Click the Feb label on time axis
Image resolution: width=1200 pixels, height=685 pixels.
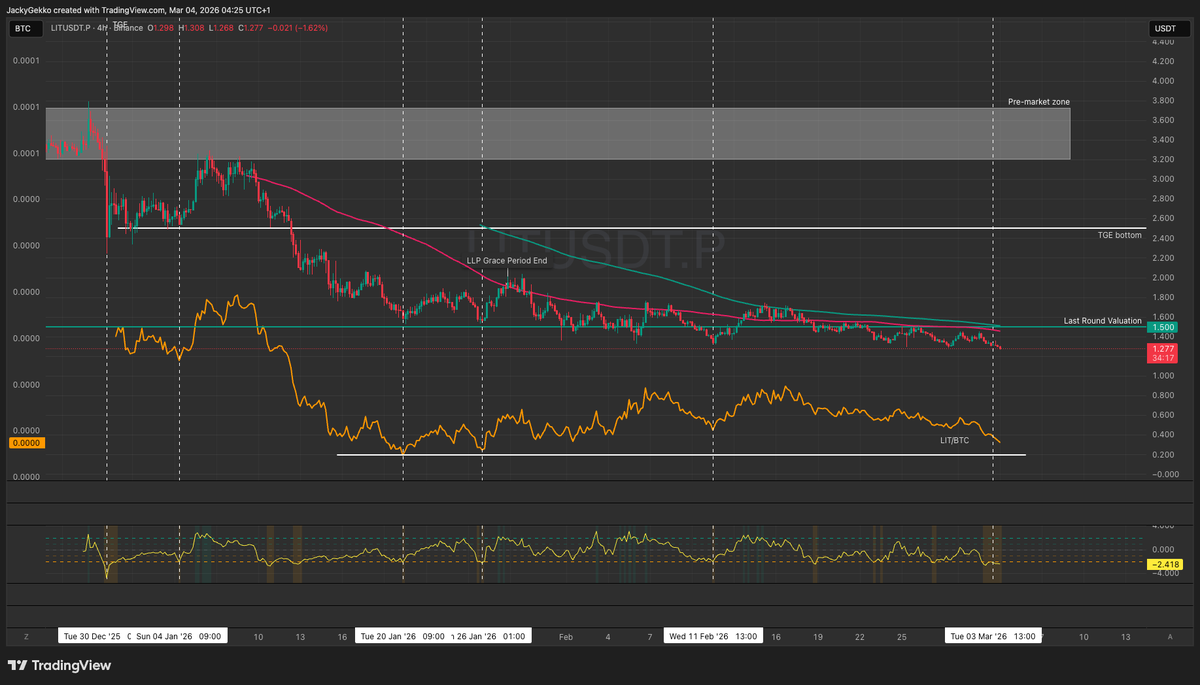click(x=566, y=636)
